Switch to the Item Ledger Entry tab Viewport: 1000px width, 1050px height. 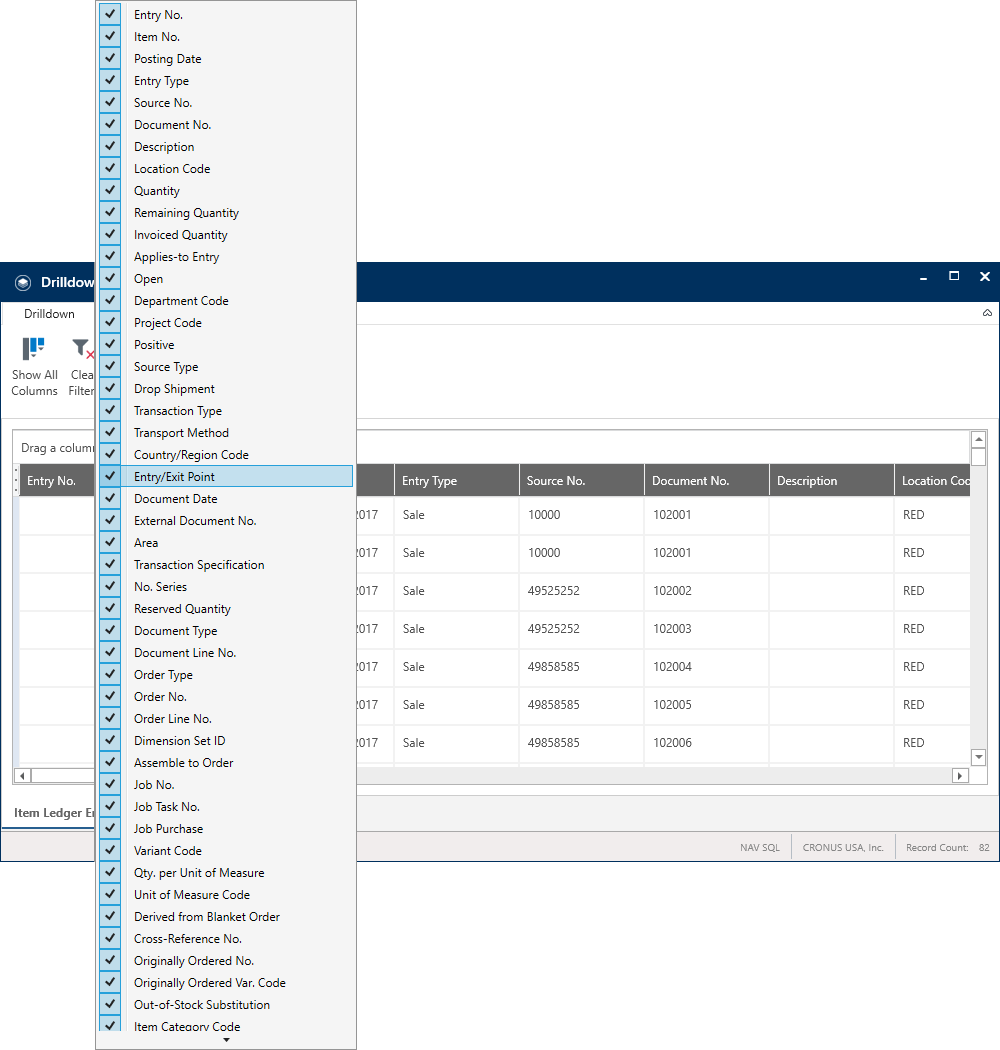click(x=54, y=813)
